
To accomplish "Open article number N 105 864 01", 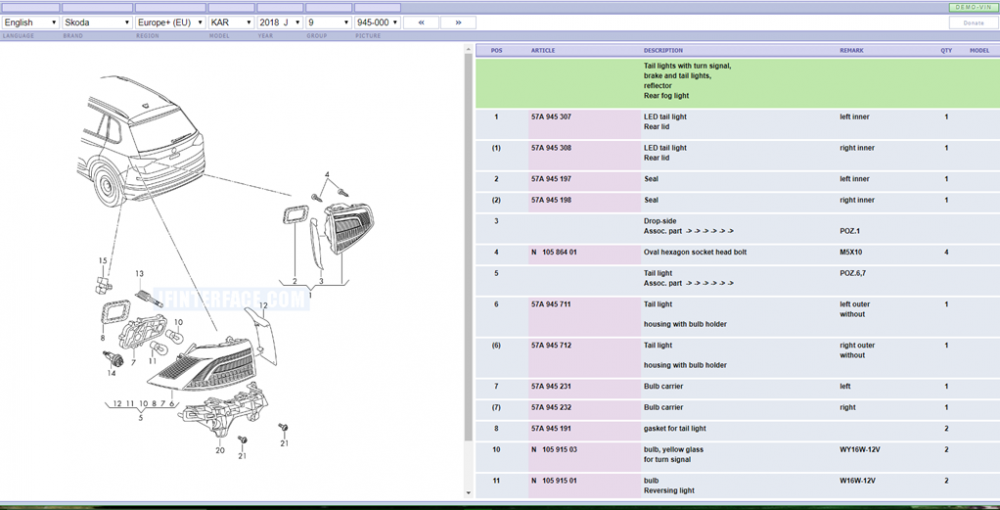I will (x=554, y=252).
